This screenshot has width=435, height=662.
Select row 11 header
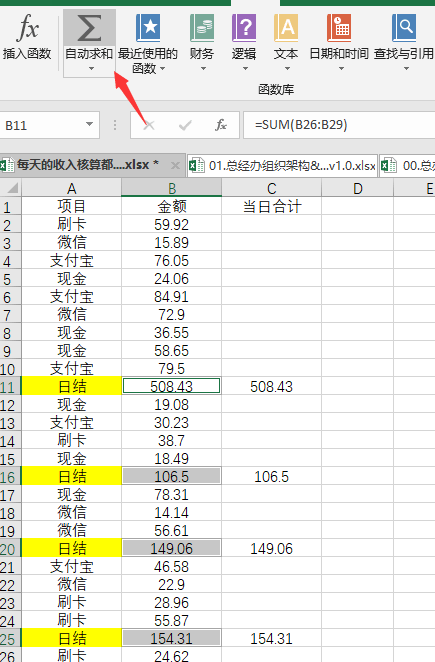tap(10, 387)
